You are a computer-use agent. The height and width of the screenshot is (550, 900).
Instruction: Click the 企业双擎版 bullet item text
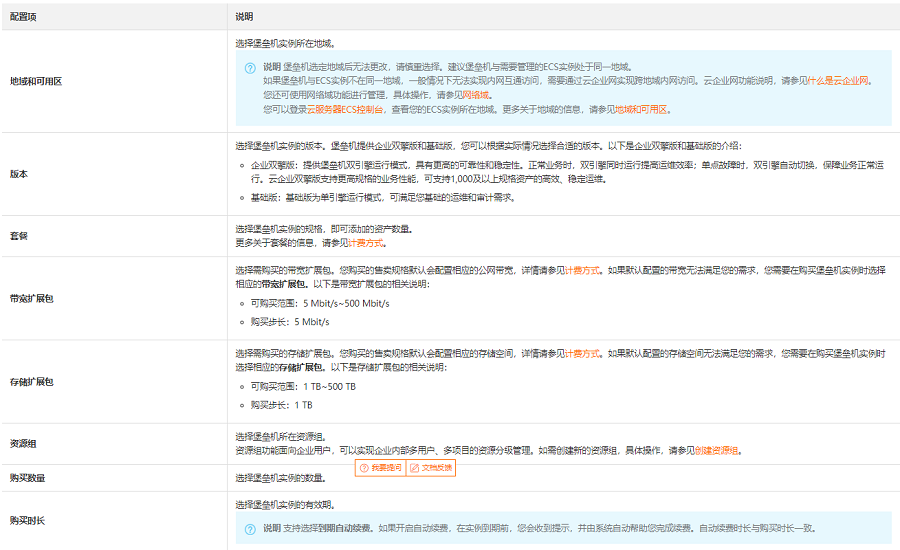(x=567, y=172)
